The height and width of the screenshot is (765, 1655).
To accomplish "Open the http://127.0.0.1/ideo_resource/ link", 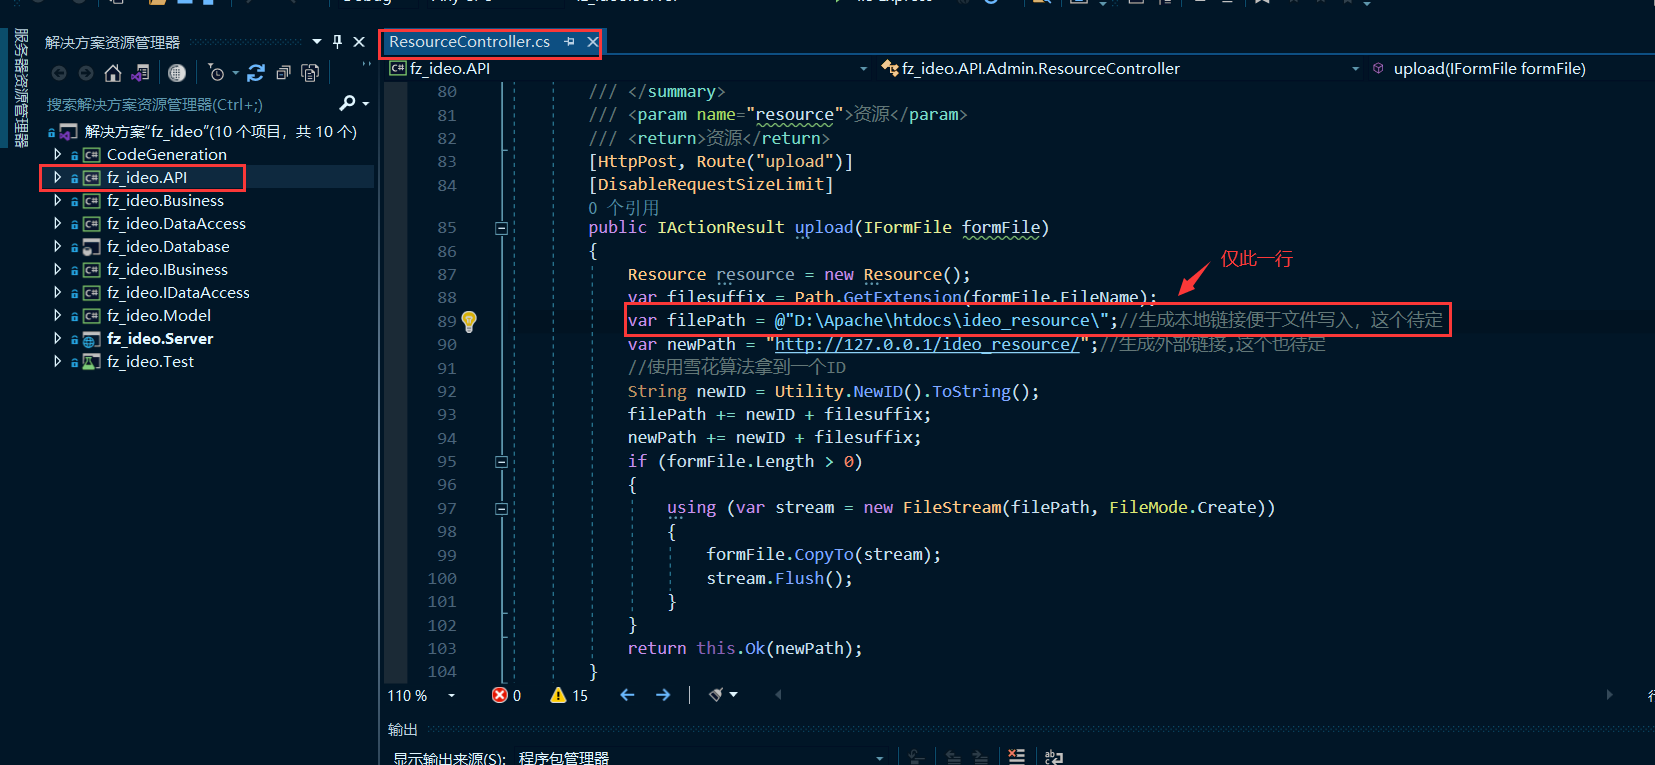I will coord(926,344).
